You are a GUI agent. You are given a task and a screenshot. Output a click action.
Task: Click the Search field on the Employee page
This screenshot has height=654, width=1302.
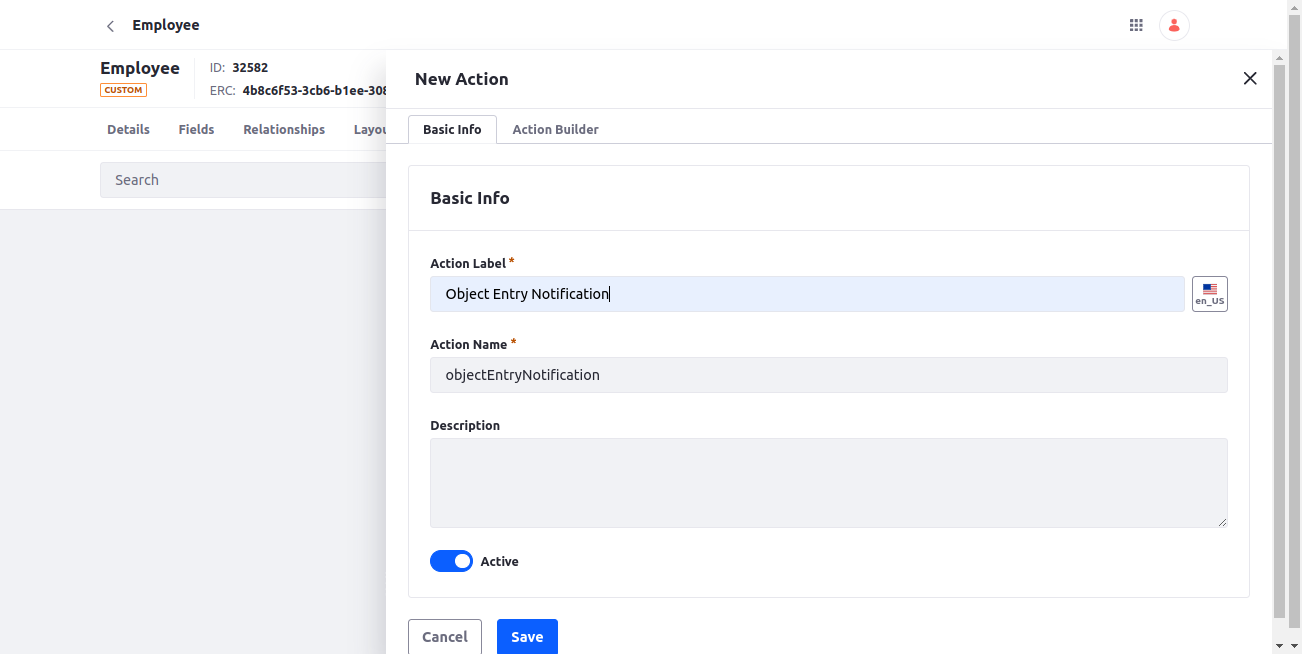243,180
